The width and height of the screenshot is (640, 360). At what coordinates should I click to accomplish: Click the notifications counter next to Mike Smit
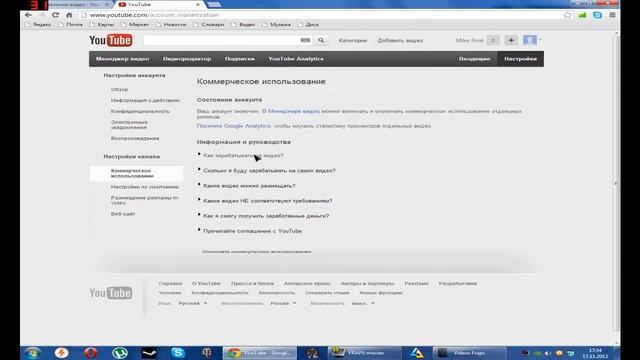point(493,40)
